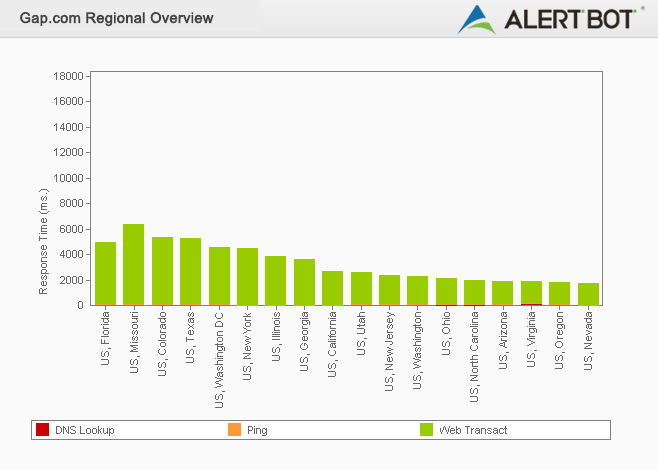
Task: Select the US, Colorado green bar
Action: coord(162,270)
